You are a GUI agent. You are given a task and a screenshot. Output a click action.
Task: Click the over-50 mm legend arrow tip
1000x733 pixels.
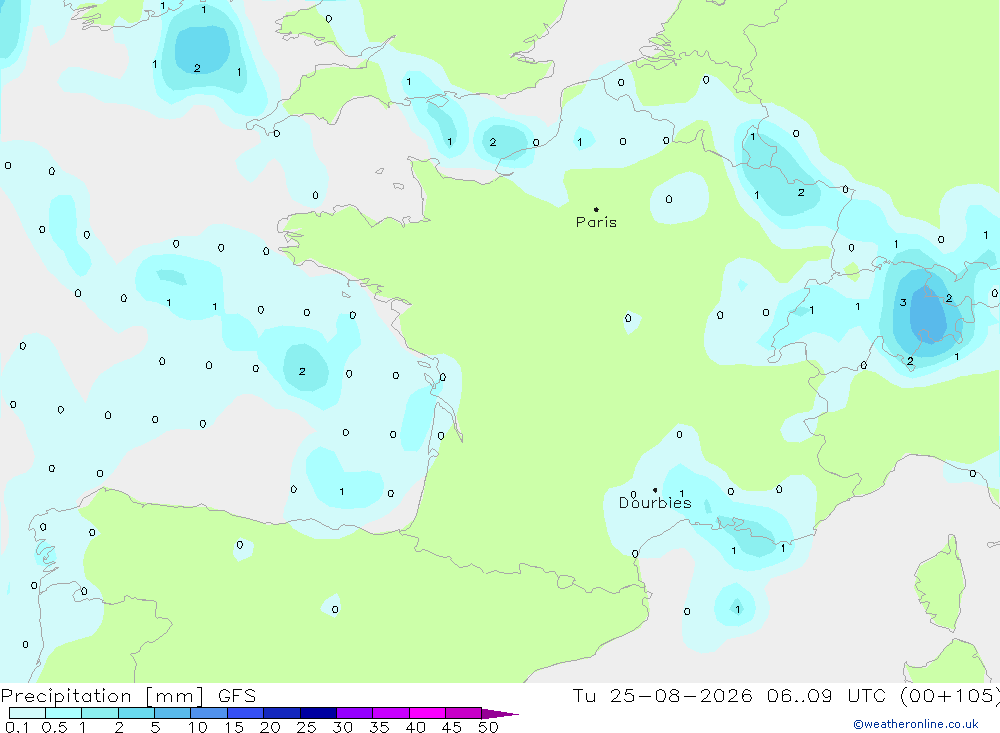tap(500, 714)
